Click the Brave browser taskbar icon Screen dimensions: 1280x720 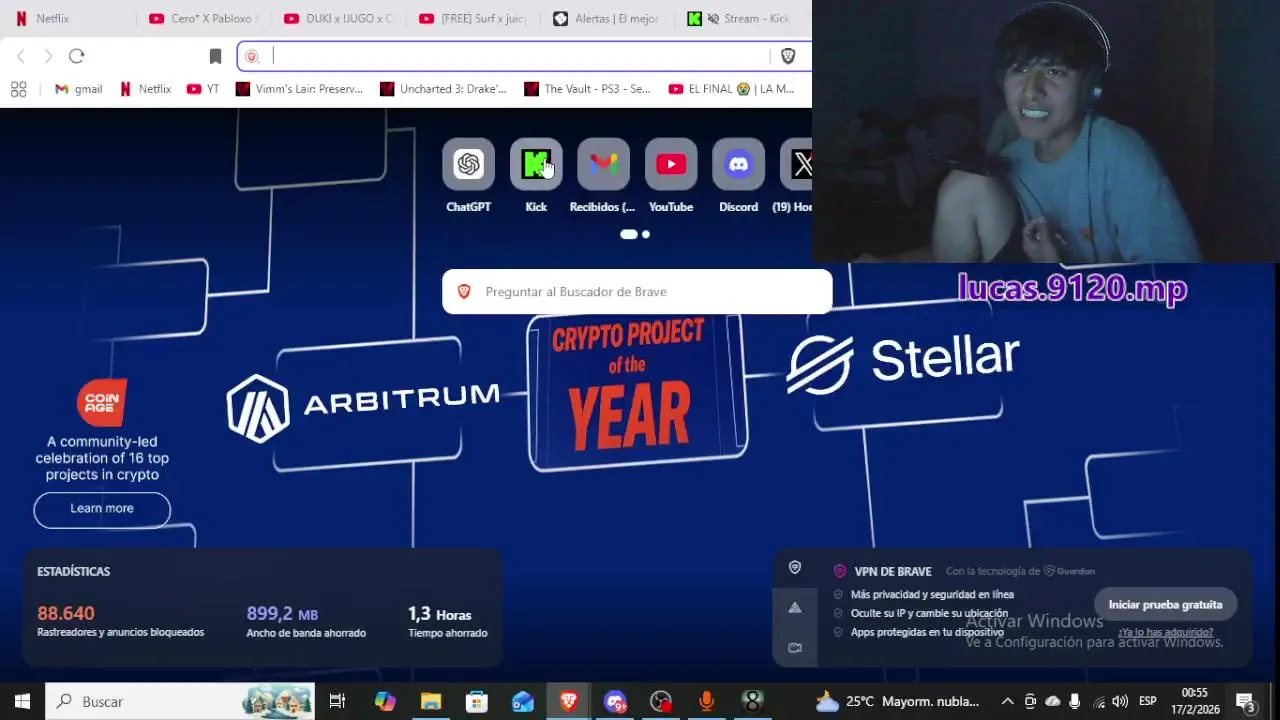(x=569, y=702)
